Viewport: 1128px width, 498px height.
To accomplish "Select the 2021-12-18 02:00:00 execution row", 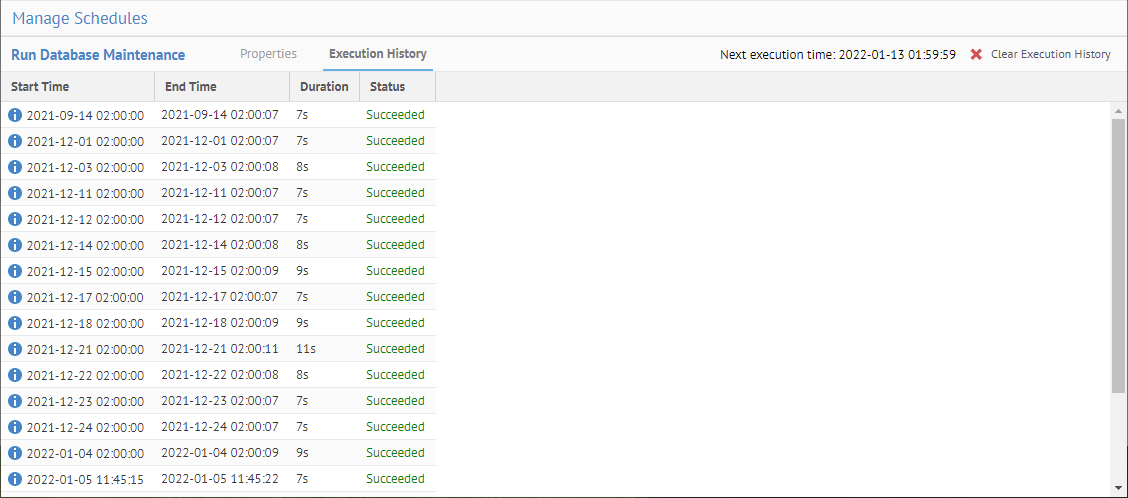I will tap(220, 323).
